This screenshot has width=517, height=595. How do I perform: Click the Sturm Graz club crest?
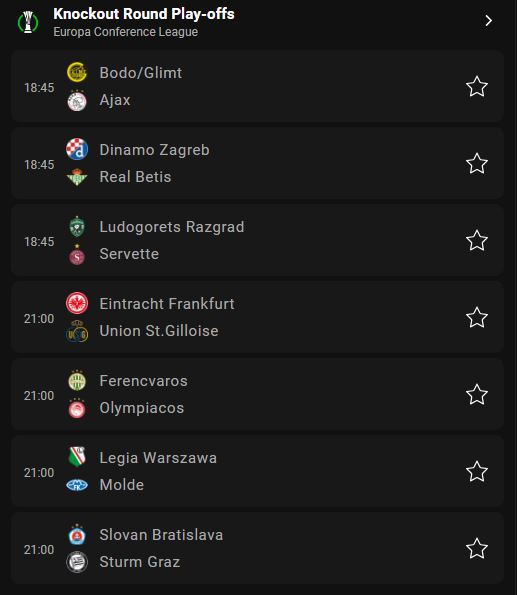(77, 562)
